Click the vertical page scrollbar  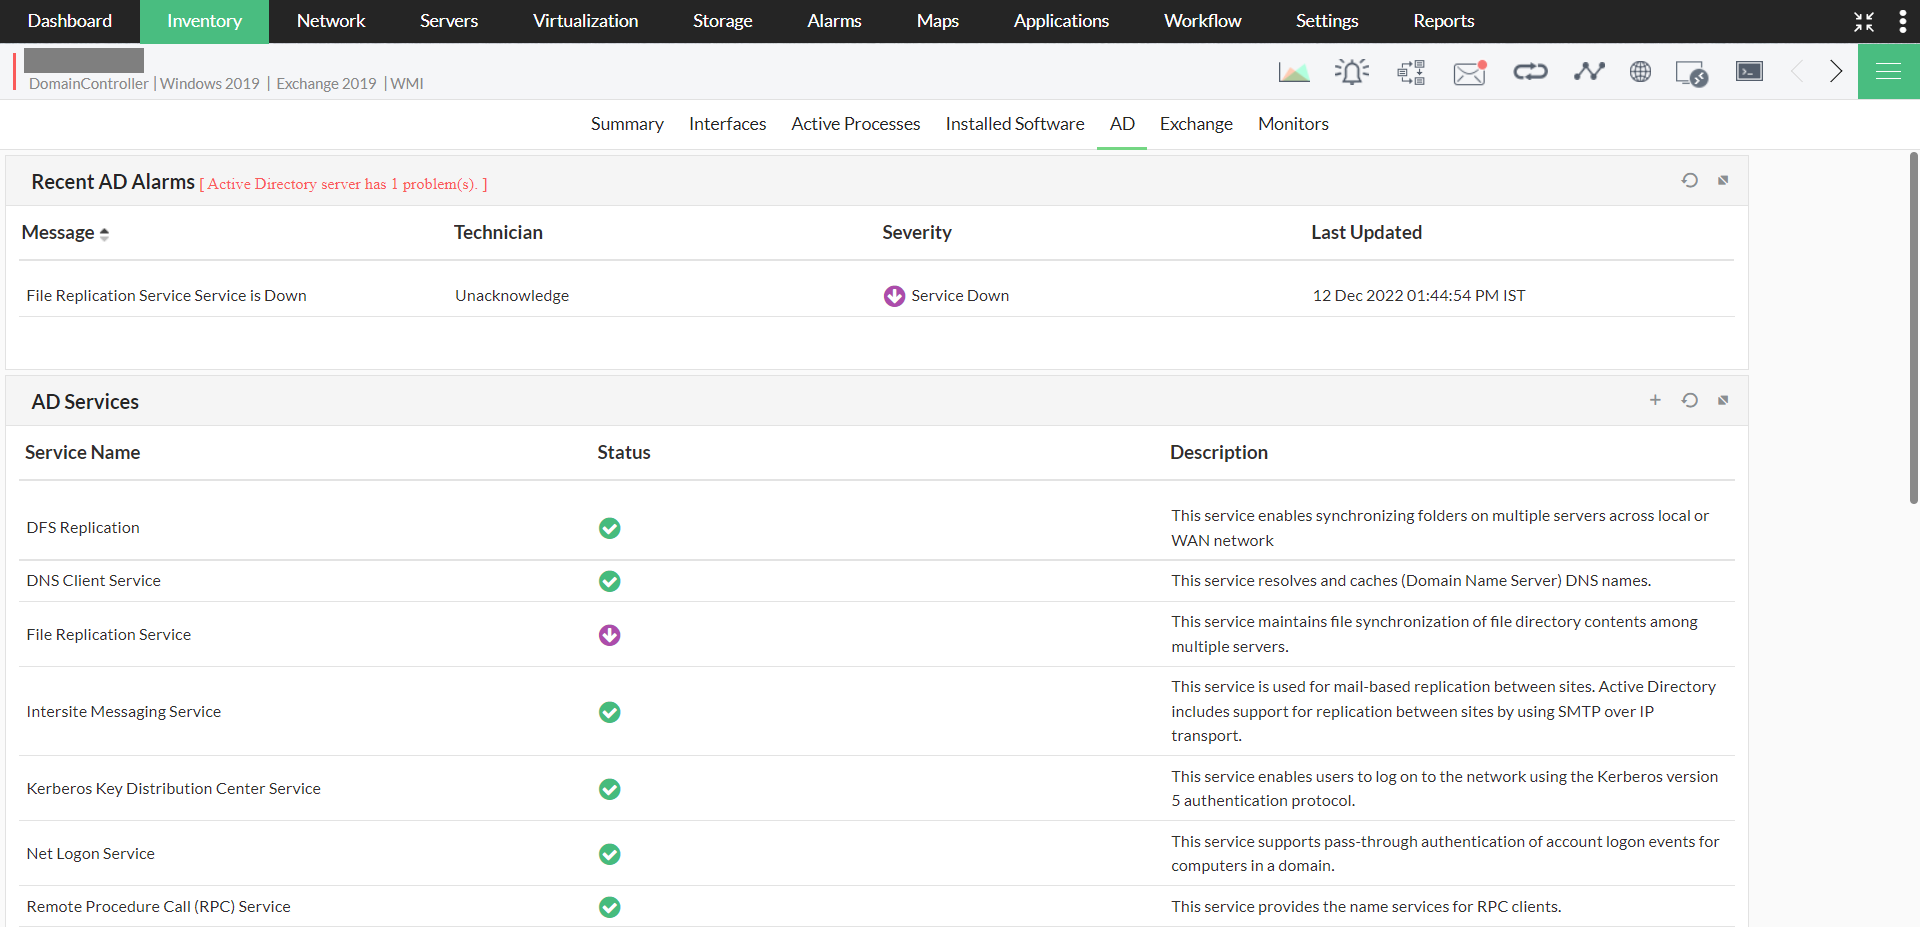pos(1913,330)
